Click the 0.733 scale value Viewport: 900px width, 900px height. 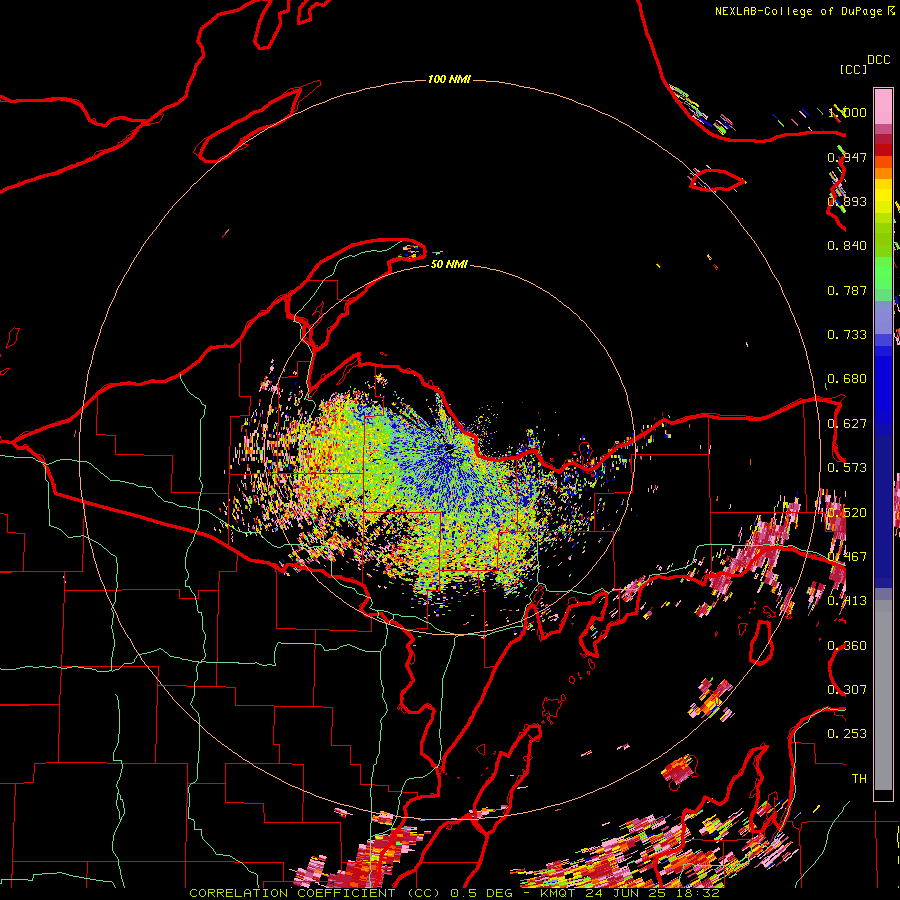tap(847, 335)
